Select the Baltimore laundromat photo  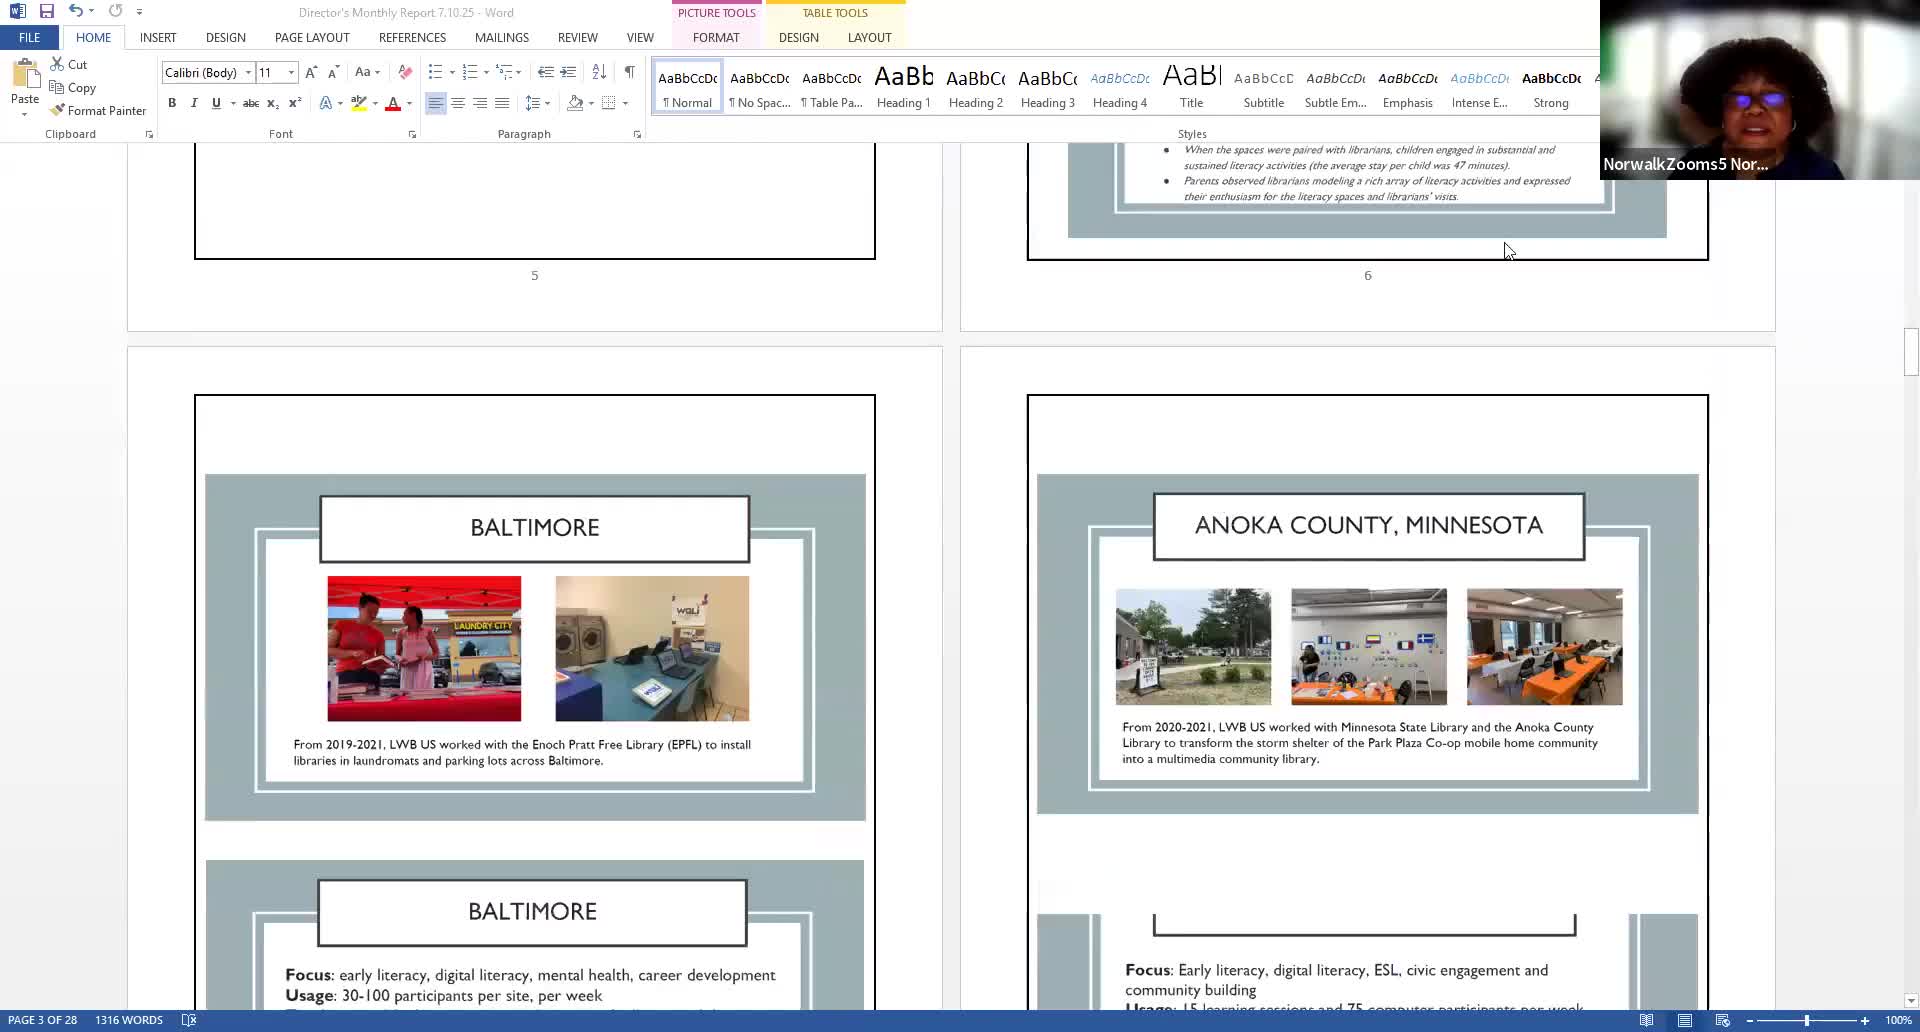pos(652,648)
